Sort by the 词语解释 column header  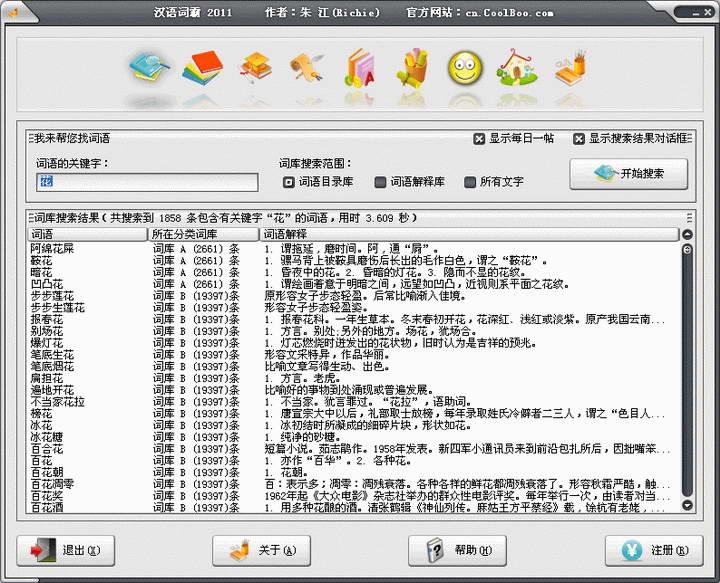pyautogui.click(x=469, y=235)
